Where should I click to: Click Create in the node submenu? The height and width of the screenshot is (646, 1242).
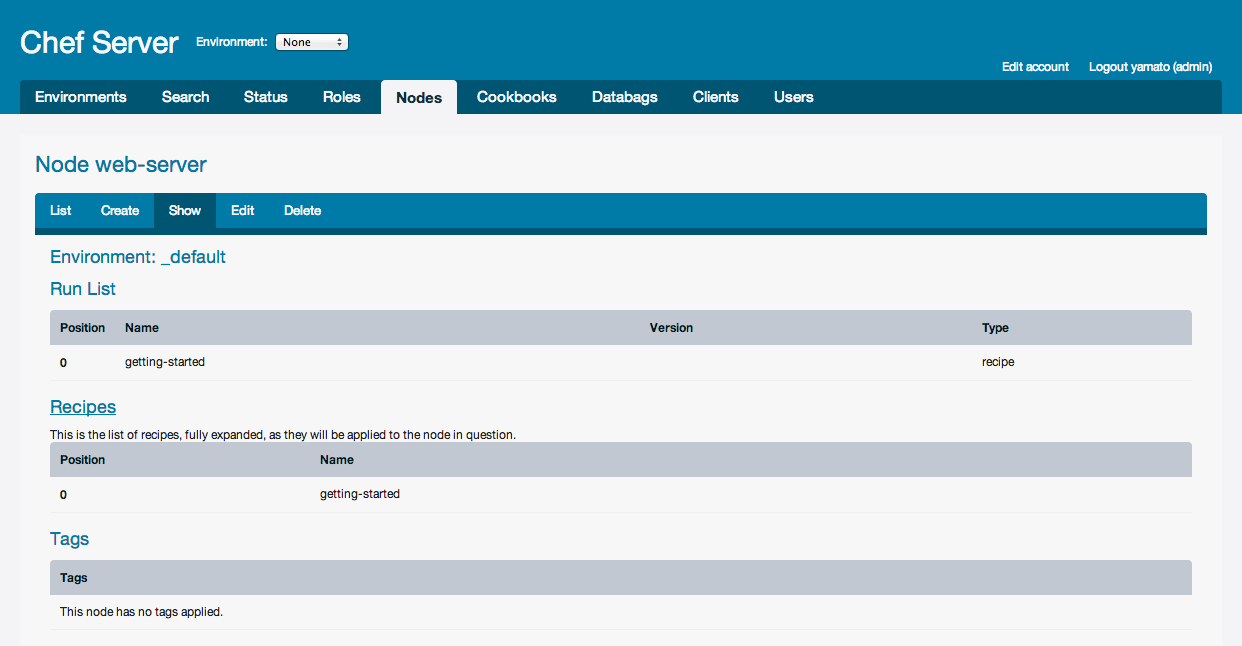[x=120, y=211]
